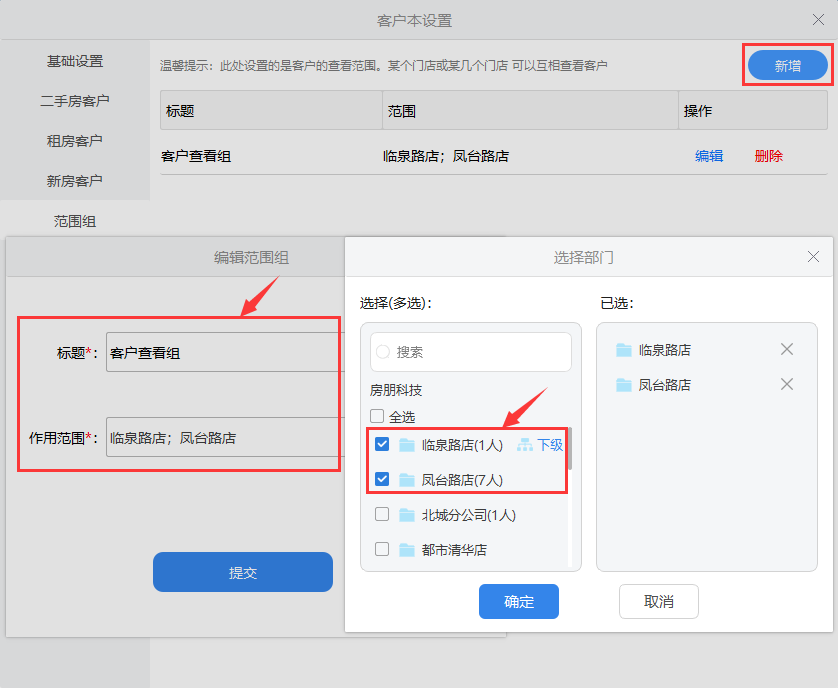838x688 pixels.
Task: Click 北城分公司 folder icon
Action: (x=407, y=515)
